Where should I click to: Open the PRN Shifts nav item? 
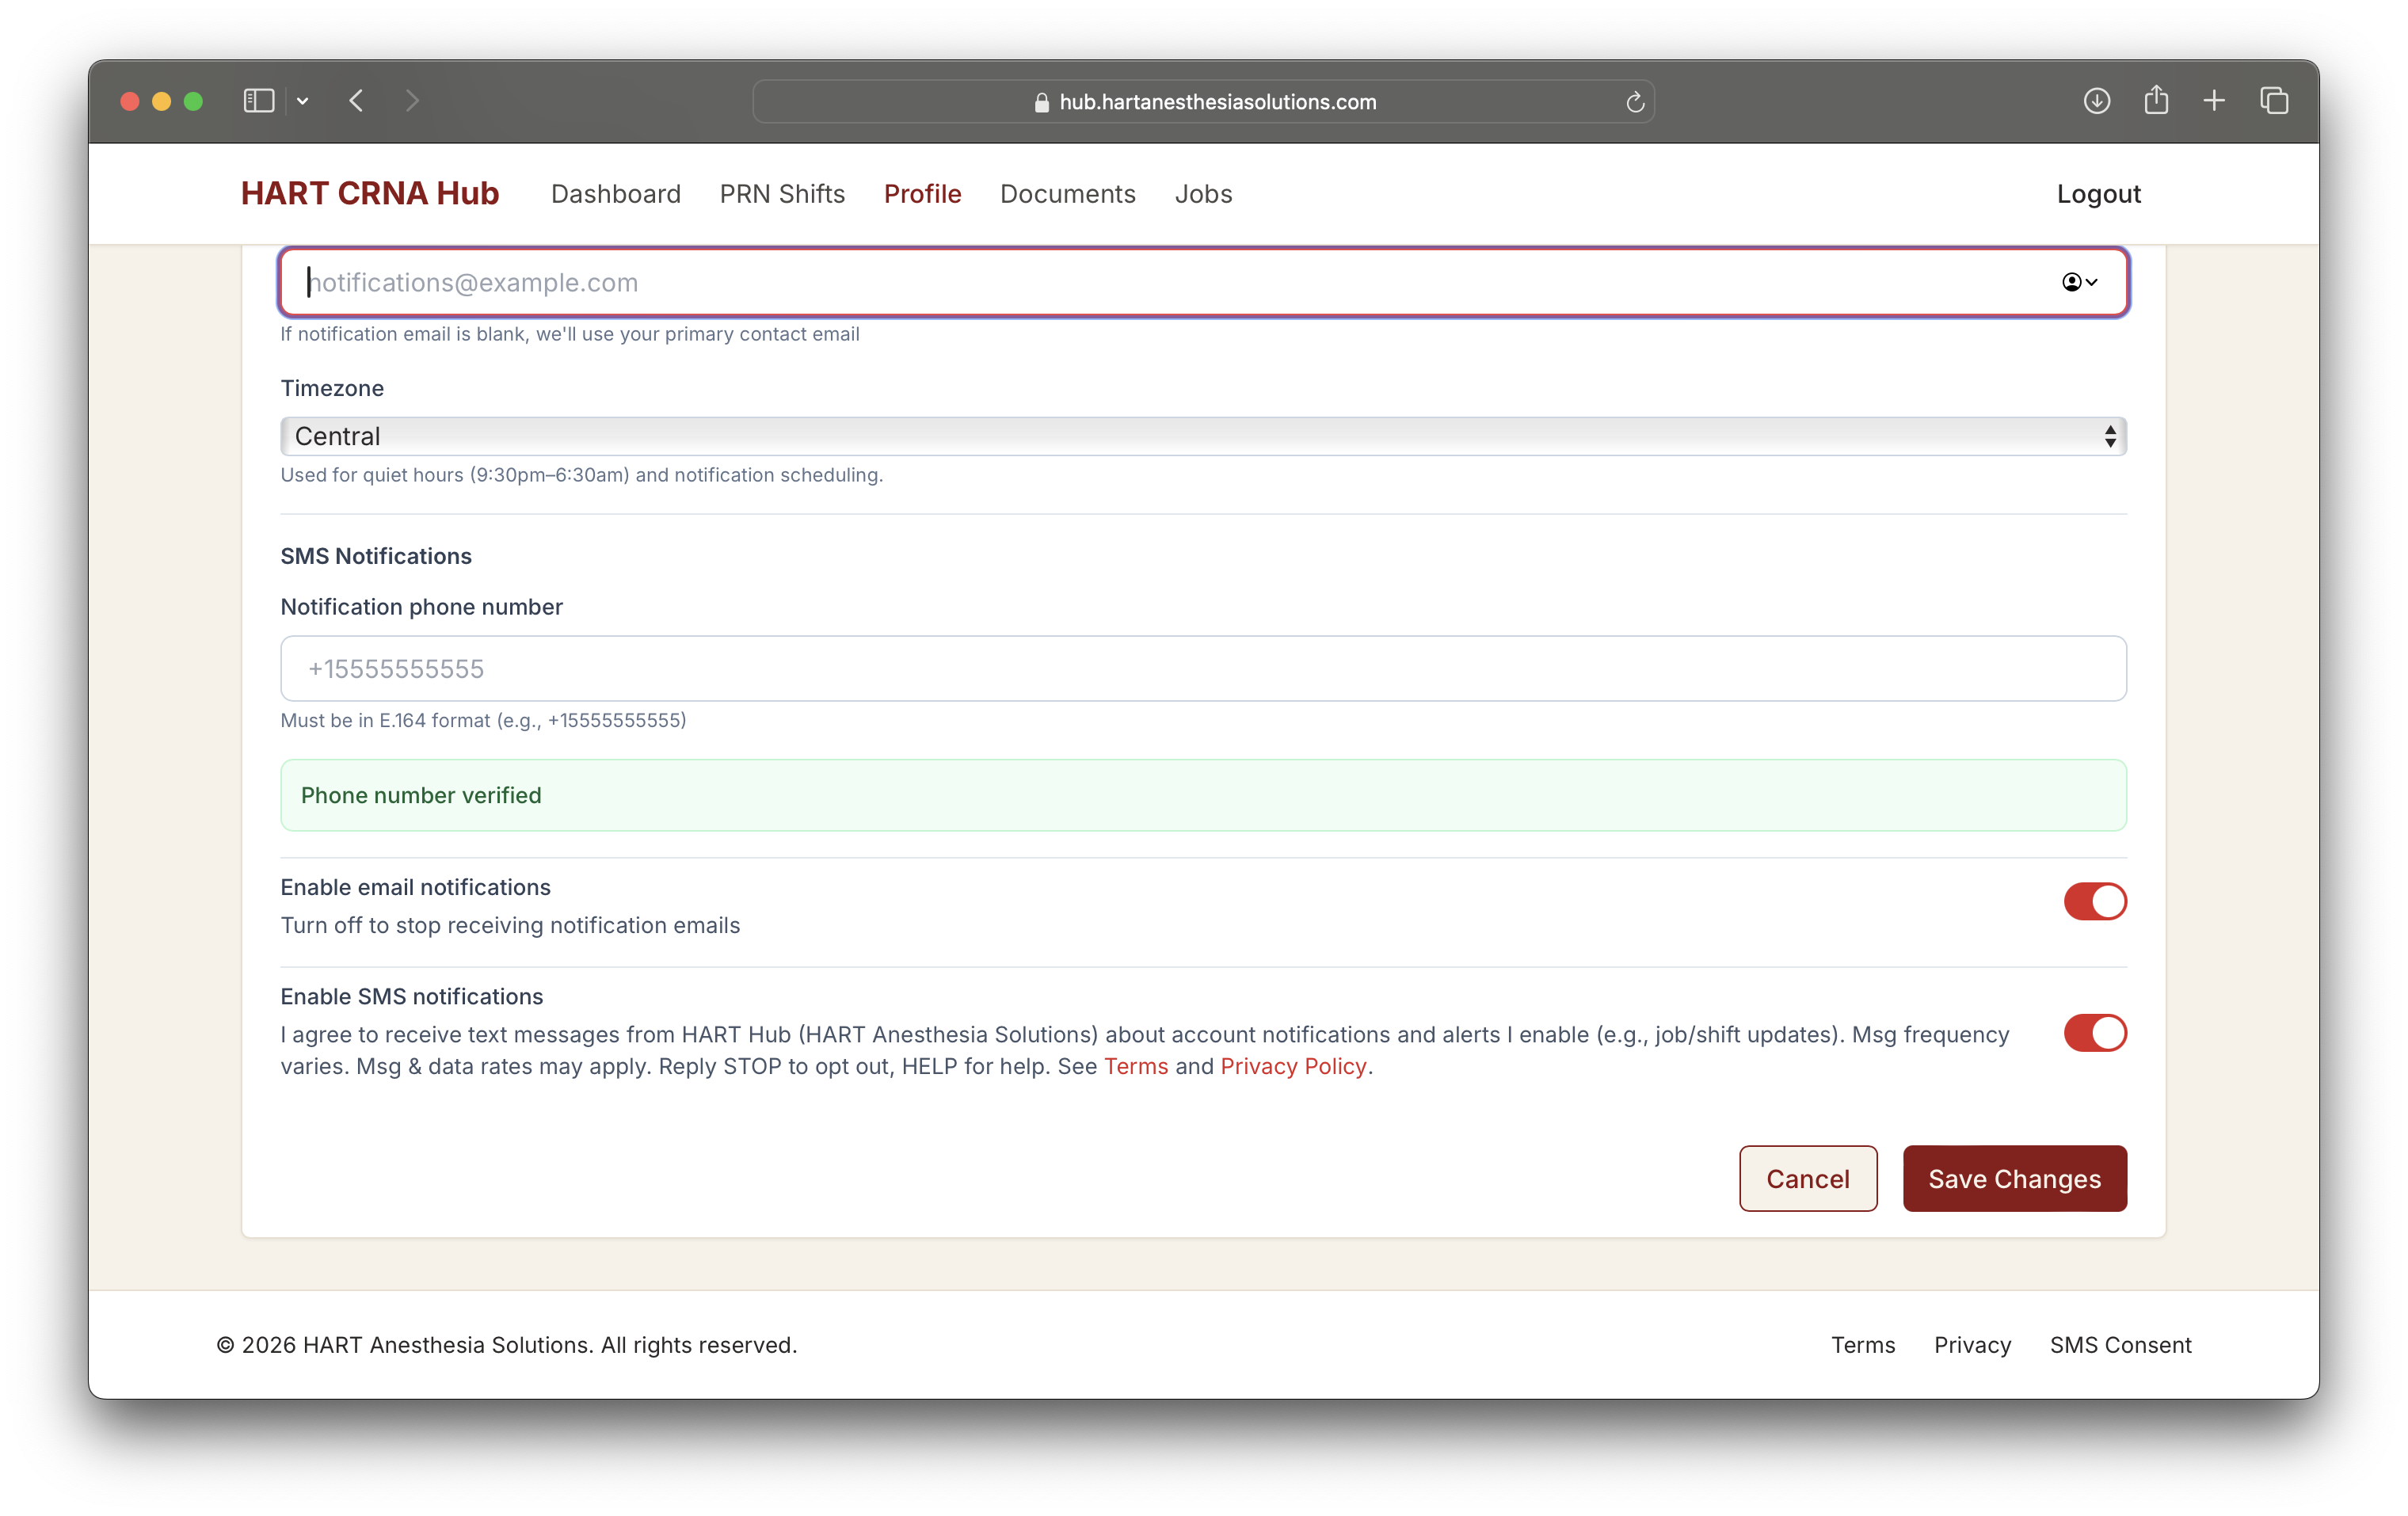pyautogui.click(x=782, y=194)
